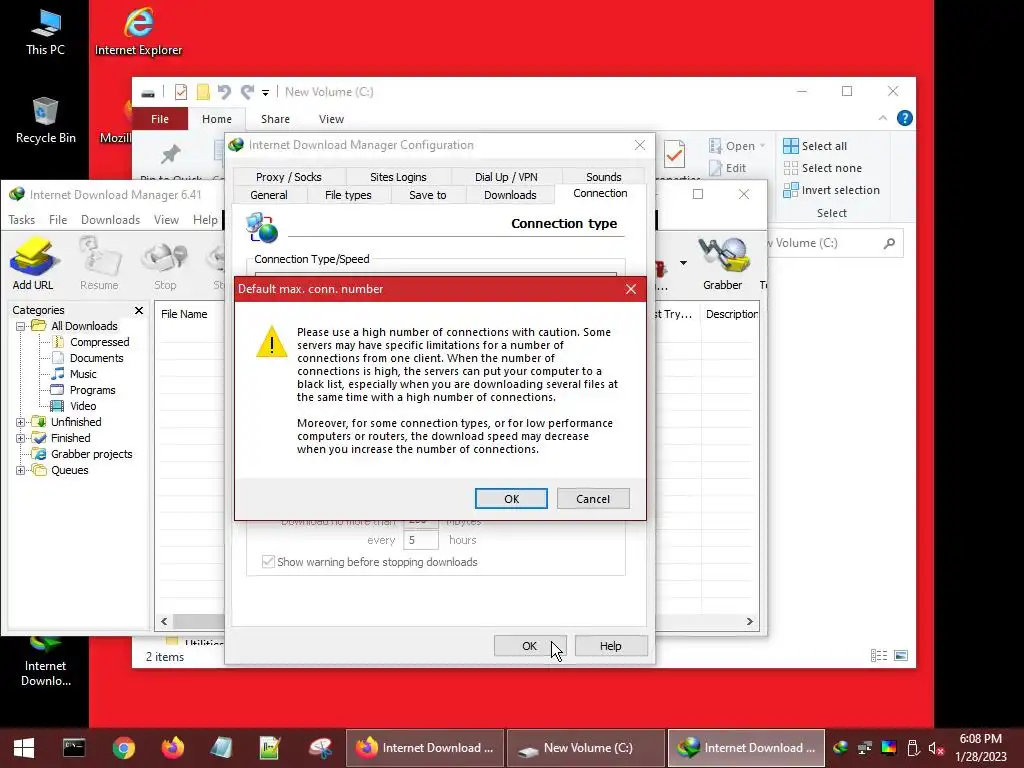Cancel the Default max. conn. number dialog
This screenshot has width=1024, height=768.
(593, 499)
